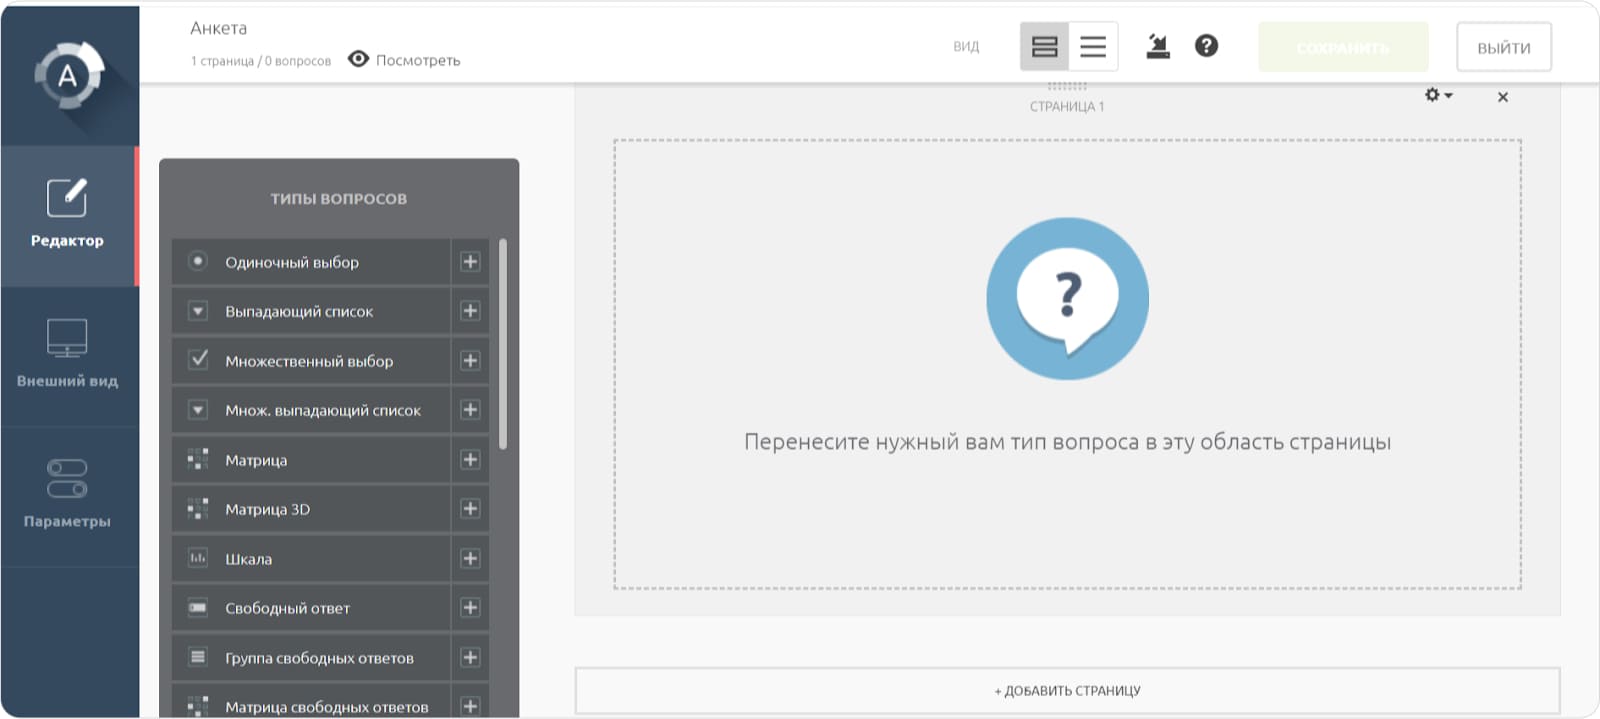Add Одиночный выбор with plus button
Image resolution: width=1600 pixels, height=719 pixels.
pos(470,262)
